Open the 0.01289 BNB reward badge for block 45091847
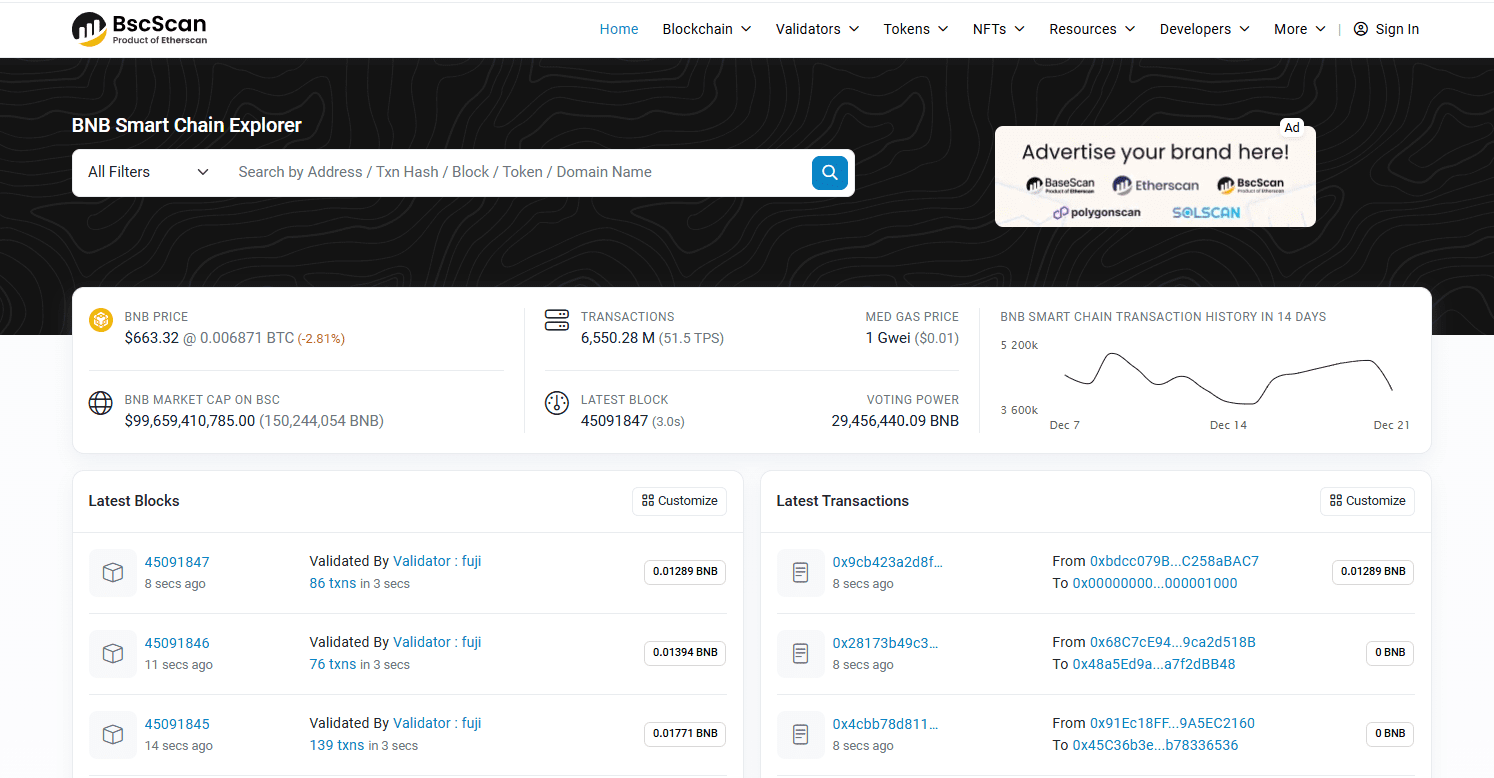1494x778 pixels. [685, 572]
